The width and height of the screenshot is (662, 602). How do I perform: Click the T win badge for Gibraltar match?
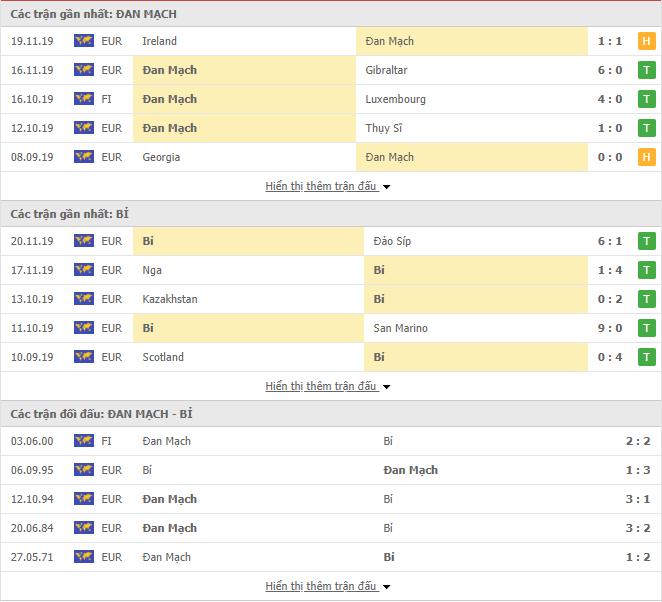pos(646,70)
